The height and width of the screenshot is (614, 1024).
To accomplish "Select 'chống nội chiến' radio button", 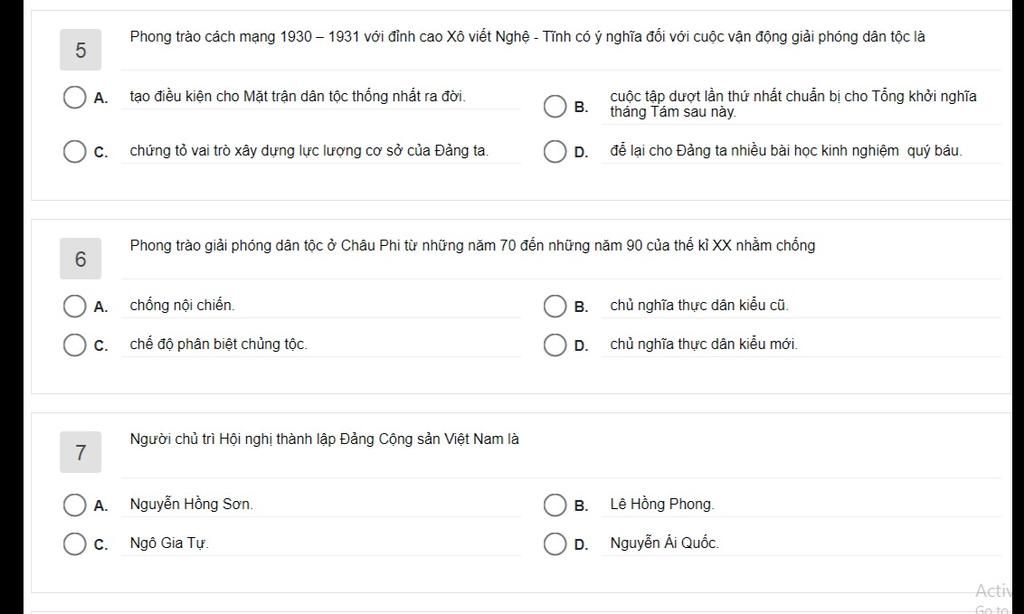I will click(74, 306).
